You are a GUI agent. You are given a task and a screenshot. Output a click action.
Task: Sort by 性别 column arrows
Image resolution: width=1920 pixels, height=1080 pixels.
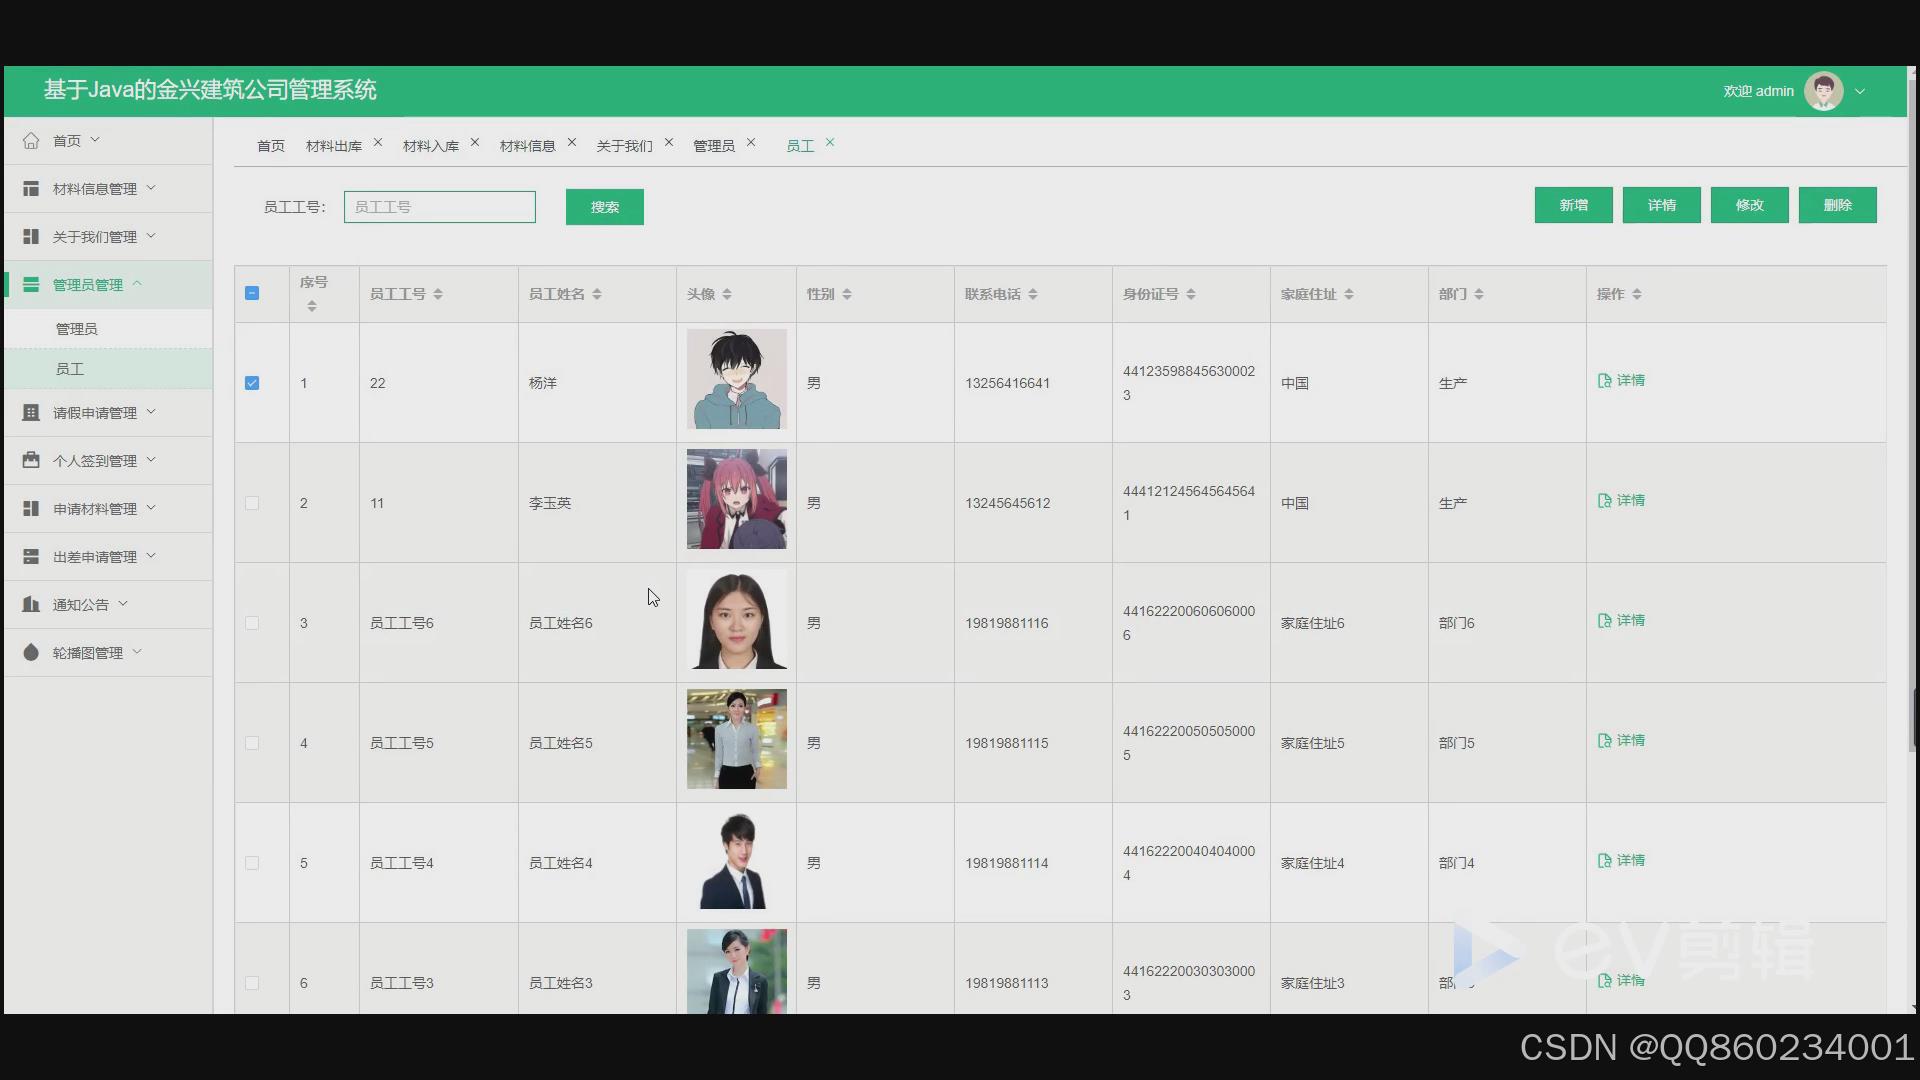click(x=847, y=294)
